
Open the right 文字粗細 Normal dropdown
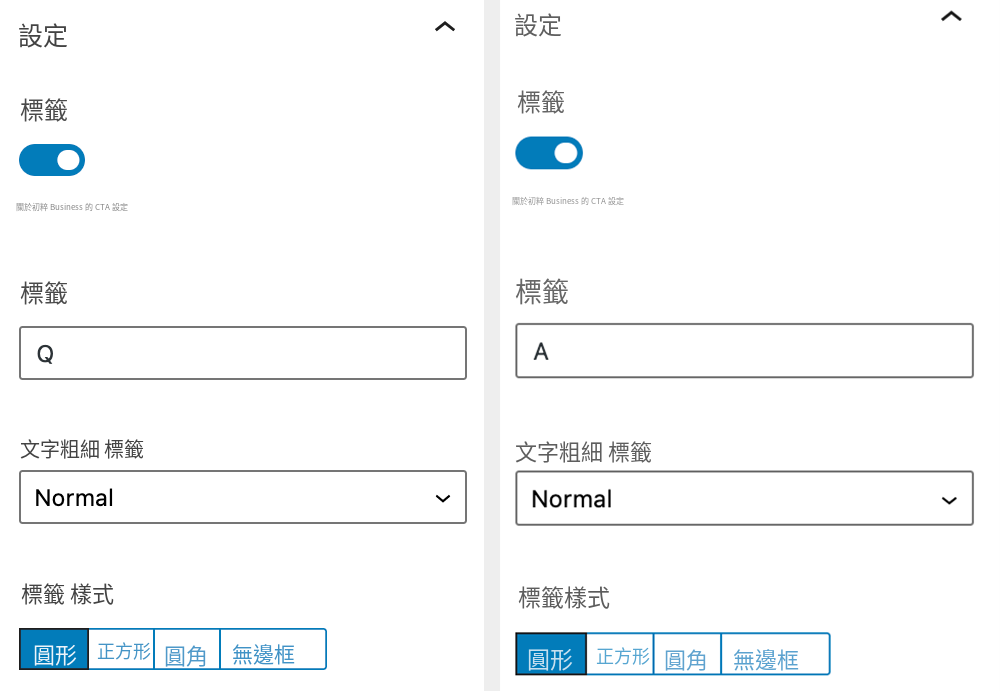[x=744, y=498]
